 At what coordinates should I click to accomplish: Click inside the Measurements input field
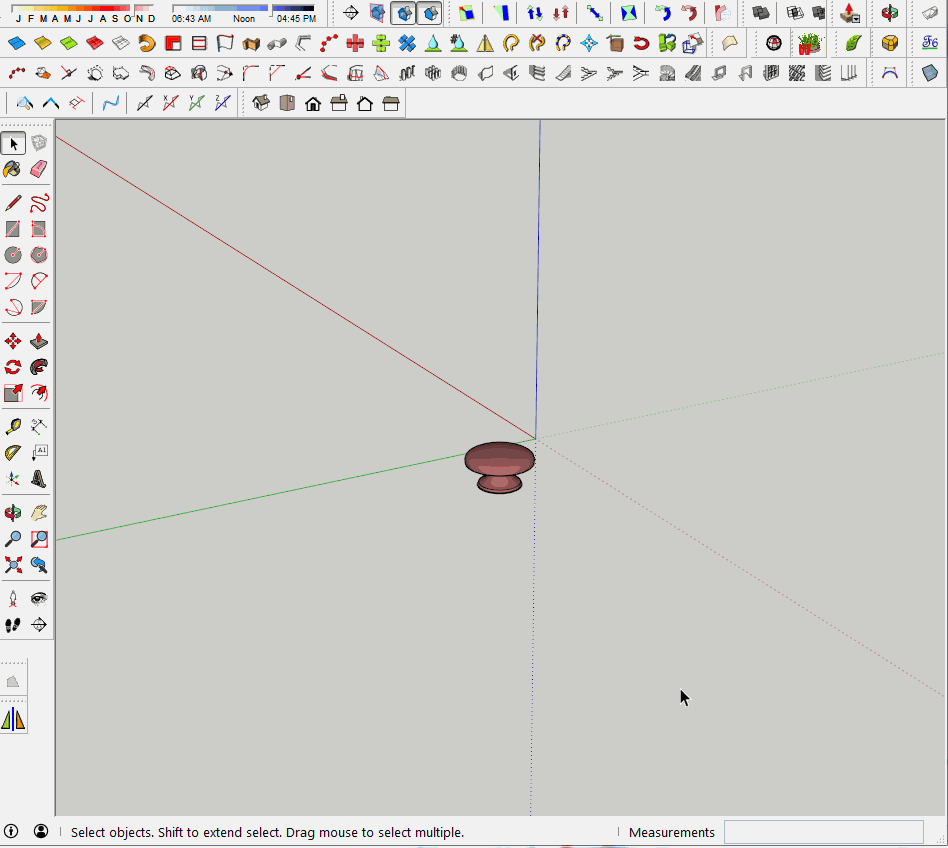(823, 831)
